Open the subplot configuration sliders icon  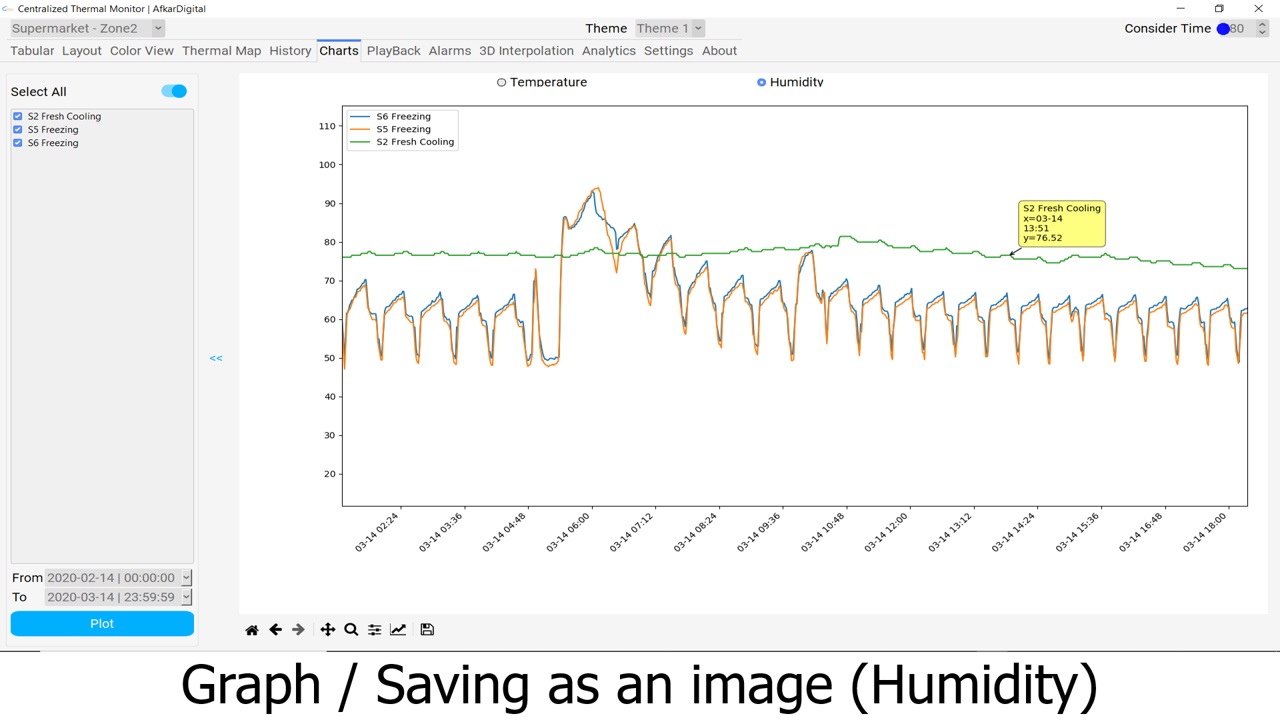[x=374, y=630]
